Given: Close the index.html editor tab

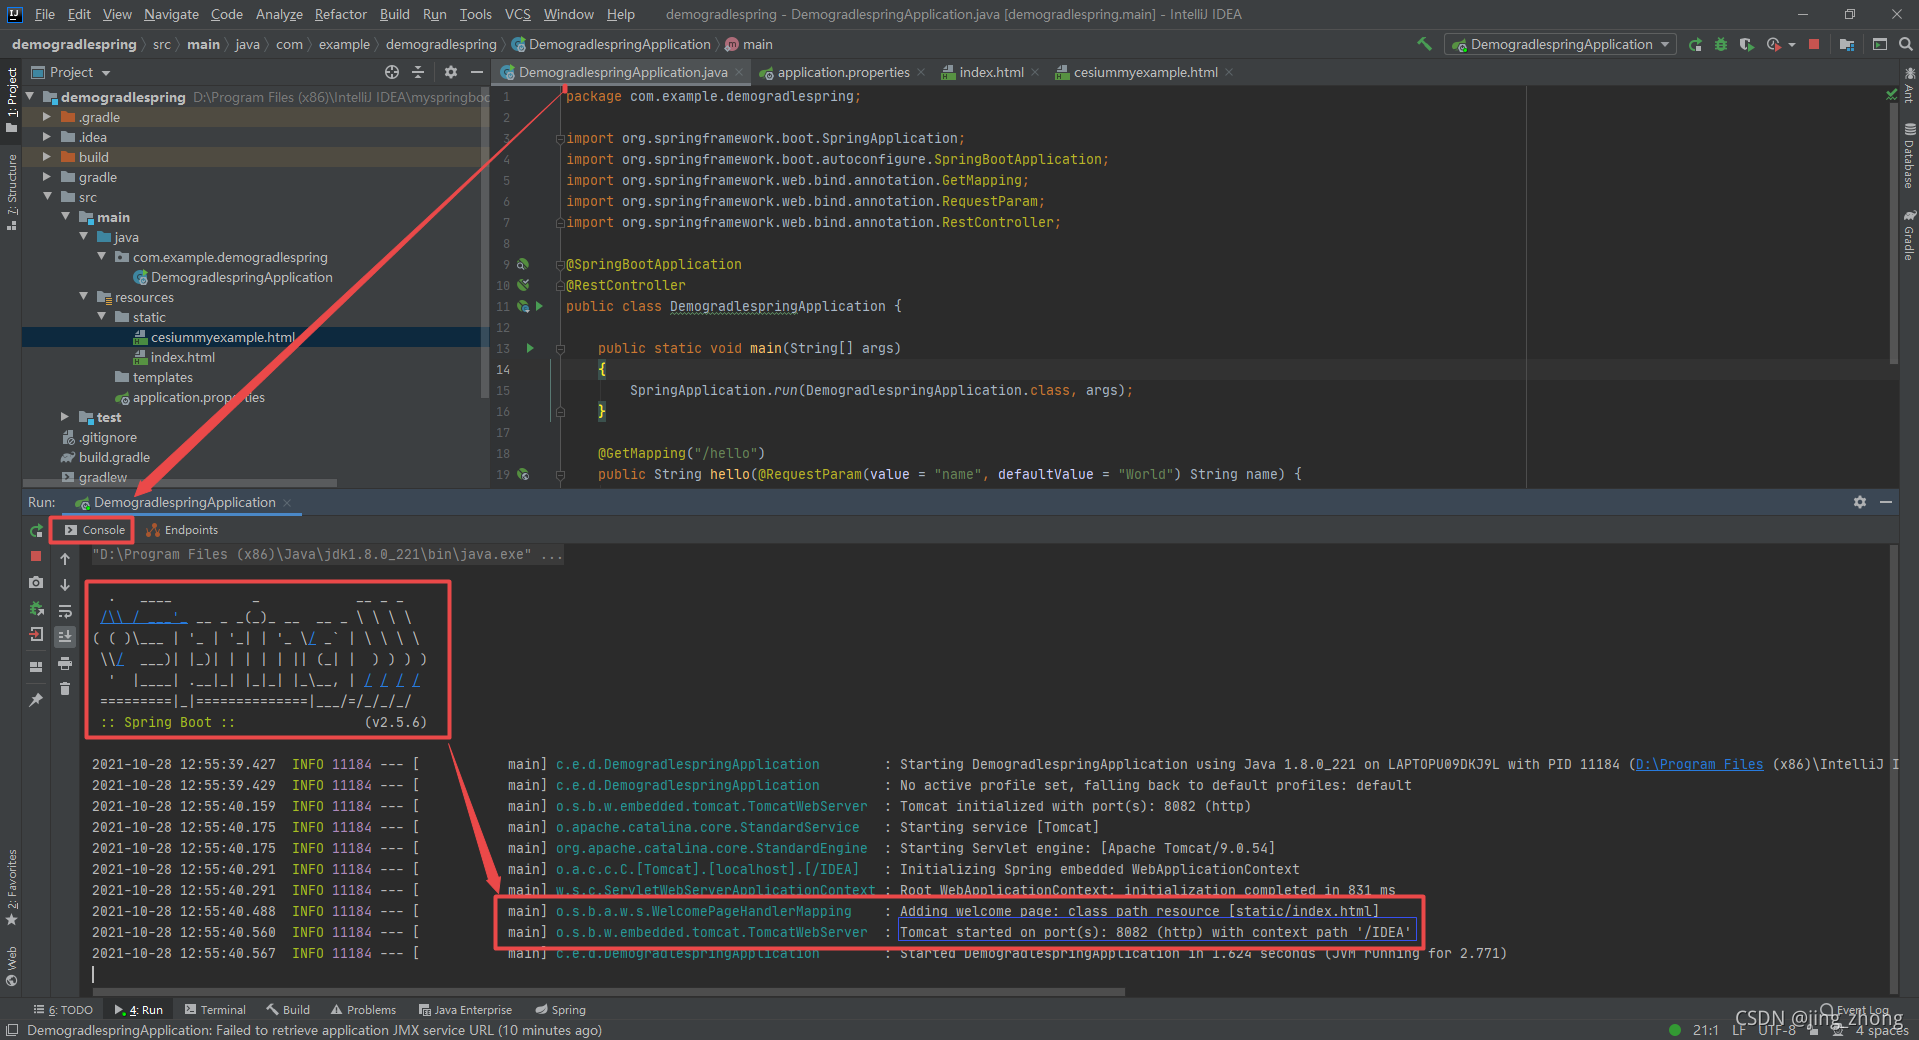Looking at the screenshot, I should [x=1035, y=72].
